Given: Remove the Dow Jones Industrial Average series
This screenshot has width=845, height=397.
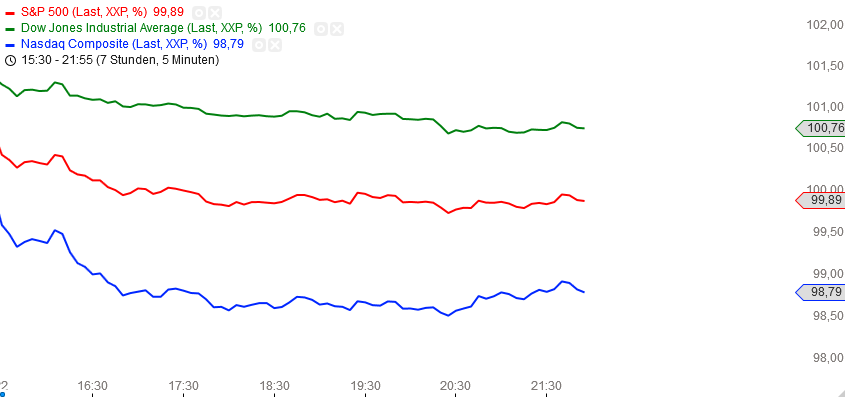Looking at the screenshot, I should (337, 29).
